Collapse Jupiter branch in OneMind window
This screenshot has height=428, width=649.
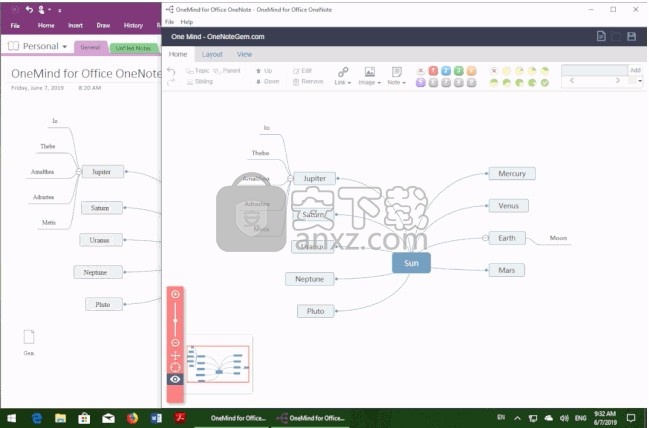(291, 178)
